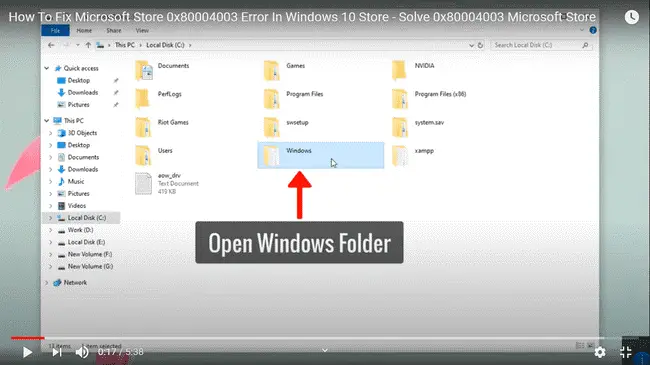Image resolution: width=650 pixels, height=365 pixels.
Task: Select Network in sidebar
Action: click(75, 282)
